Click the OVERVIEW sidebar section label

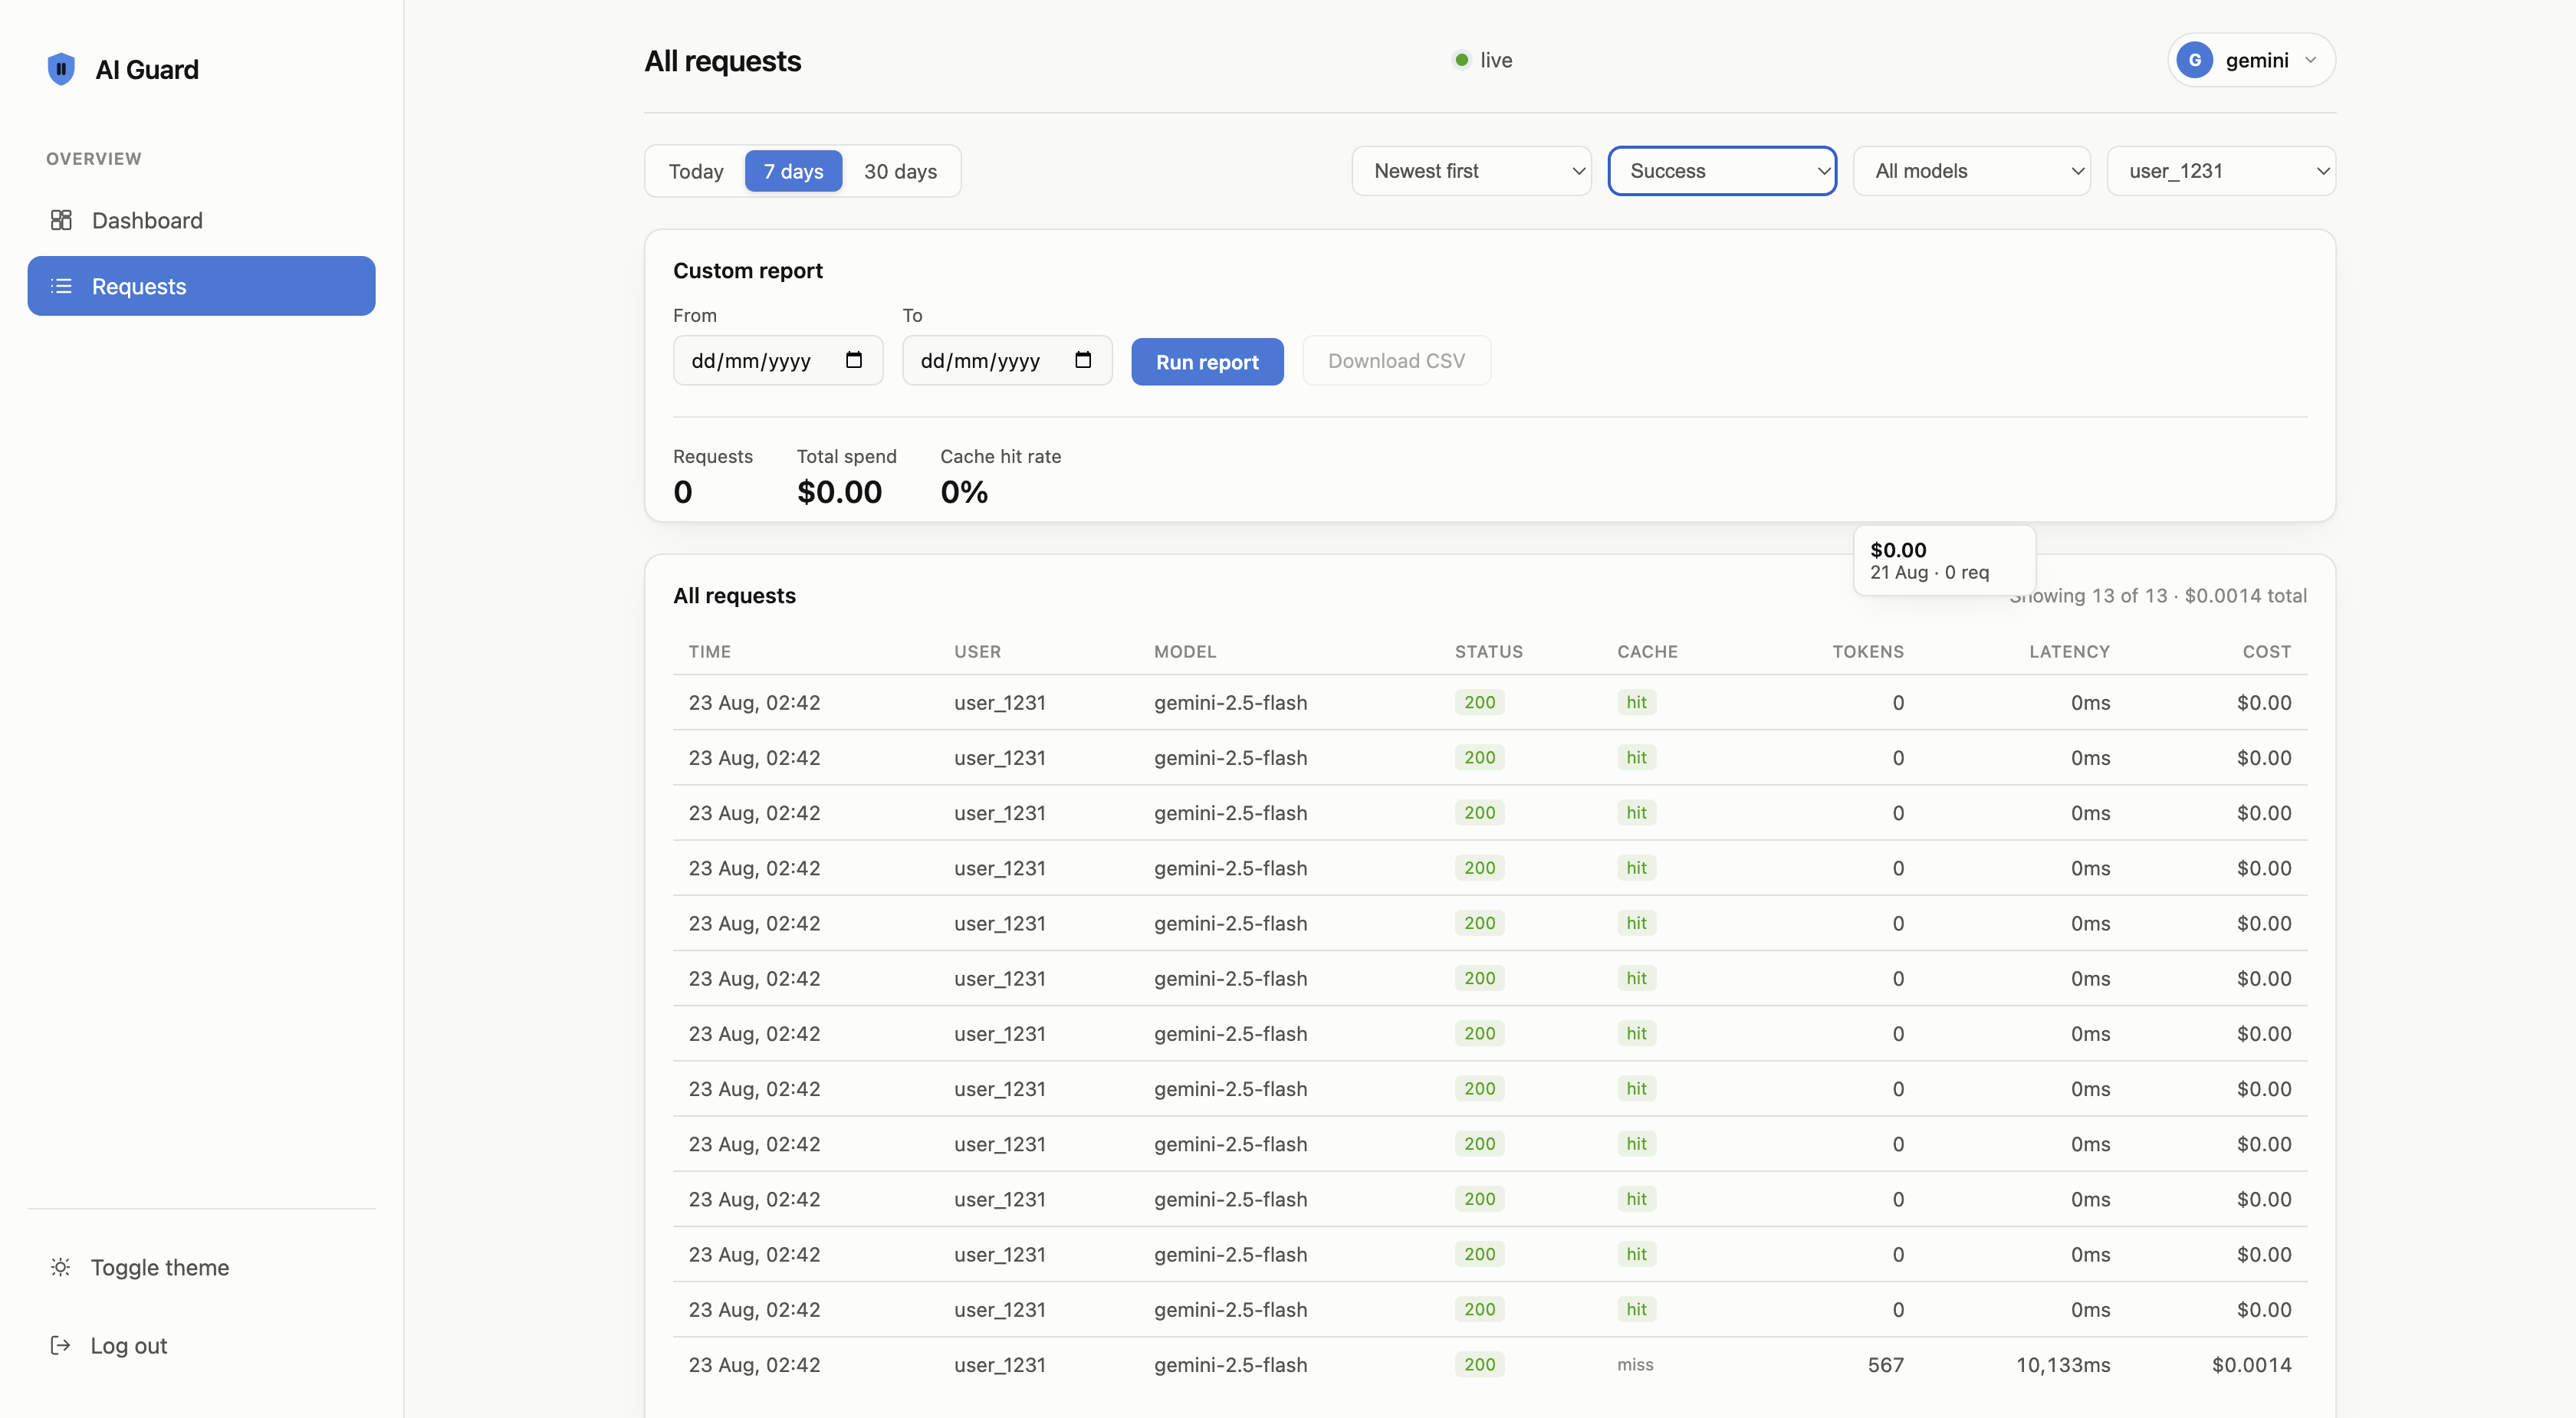94,158
